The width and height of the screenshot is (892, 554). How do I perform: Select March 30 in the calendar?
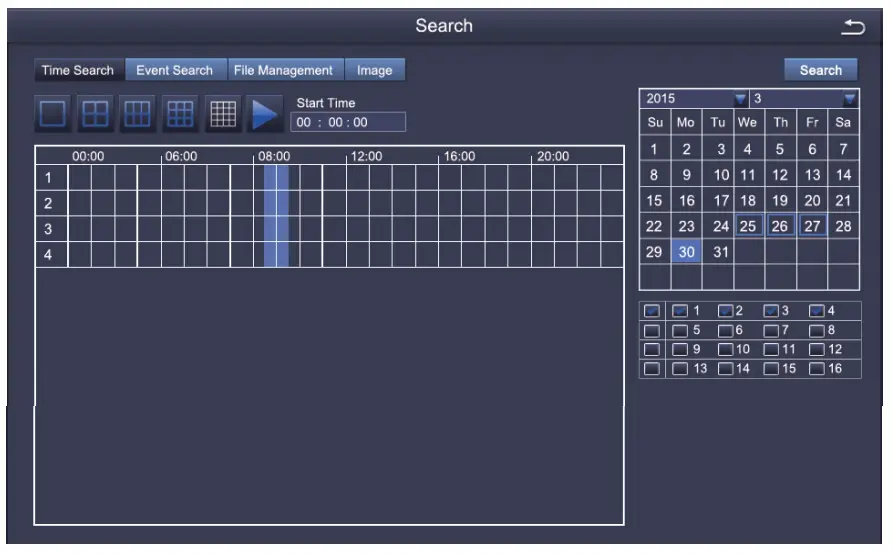(x=686, y=252)
